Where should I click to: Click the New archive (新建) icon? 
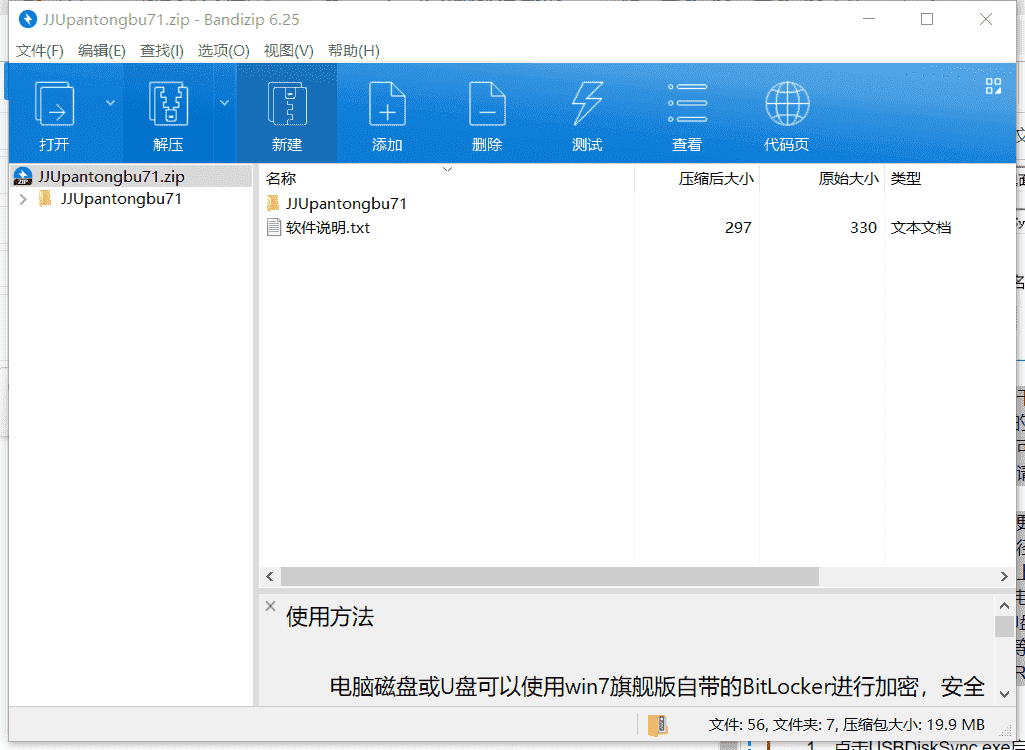[x=287, y=105]
